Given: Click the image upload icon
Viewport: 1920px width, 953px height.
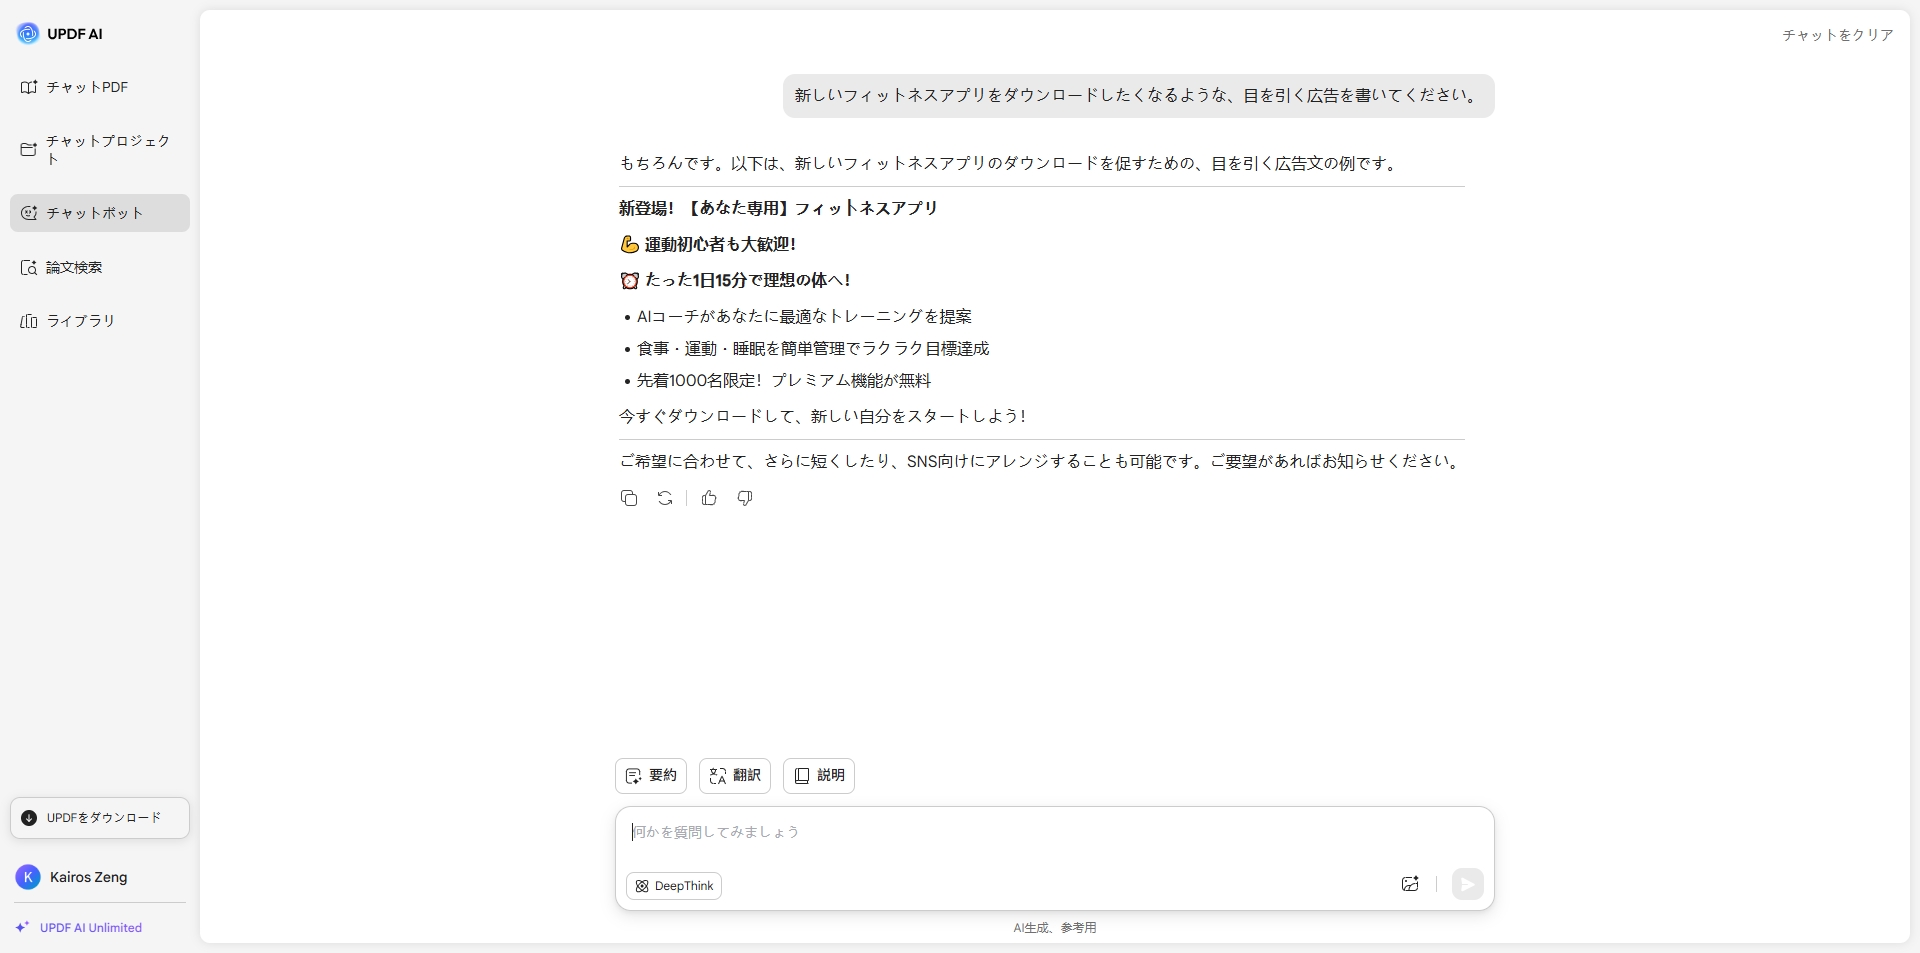Looking at the screenshot, I should (1410, 884).
